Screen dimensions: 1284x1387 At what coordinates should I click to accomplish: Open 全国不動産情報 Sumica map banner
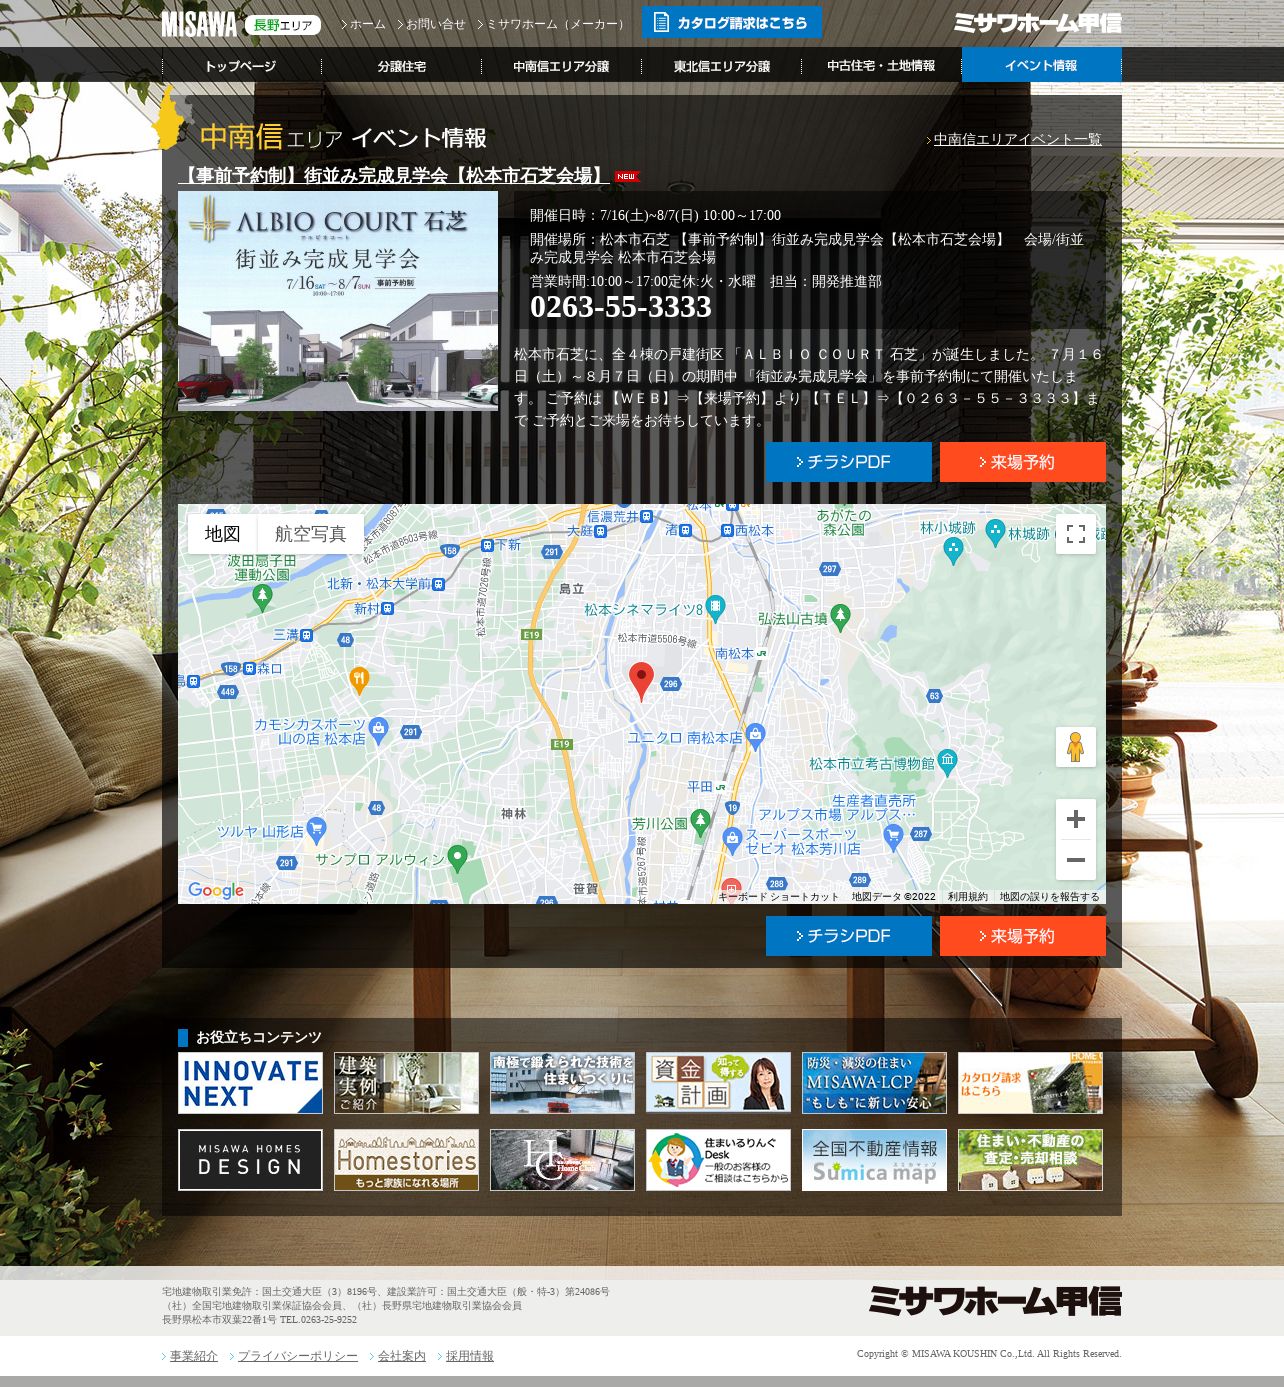click(874, 1160)
